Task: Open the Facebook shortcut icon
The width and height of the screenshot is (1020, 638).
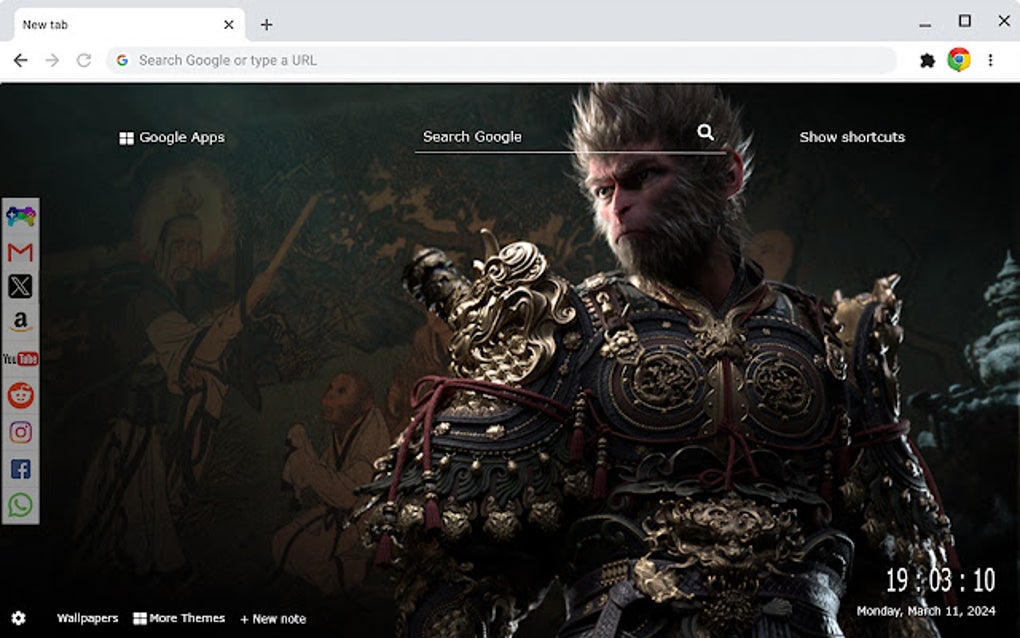Action: (21, 469)
